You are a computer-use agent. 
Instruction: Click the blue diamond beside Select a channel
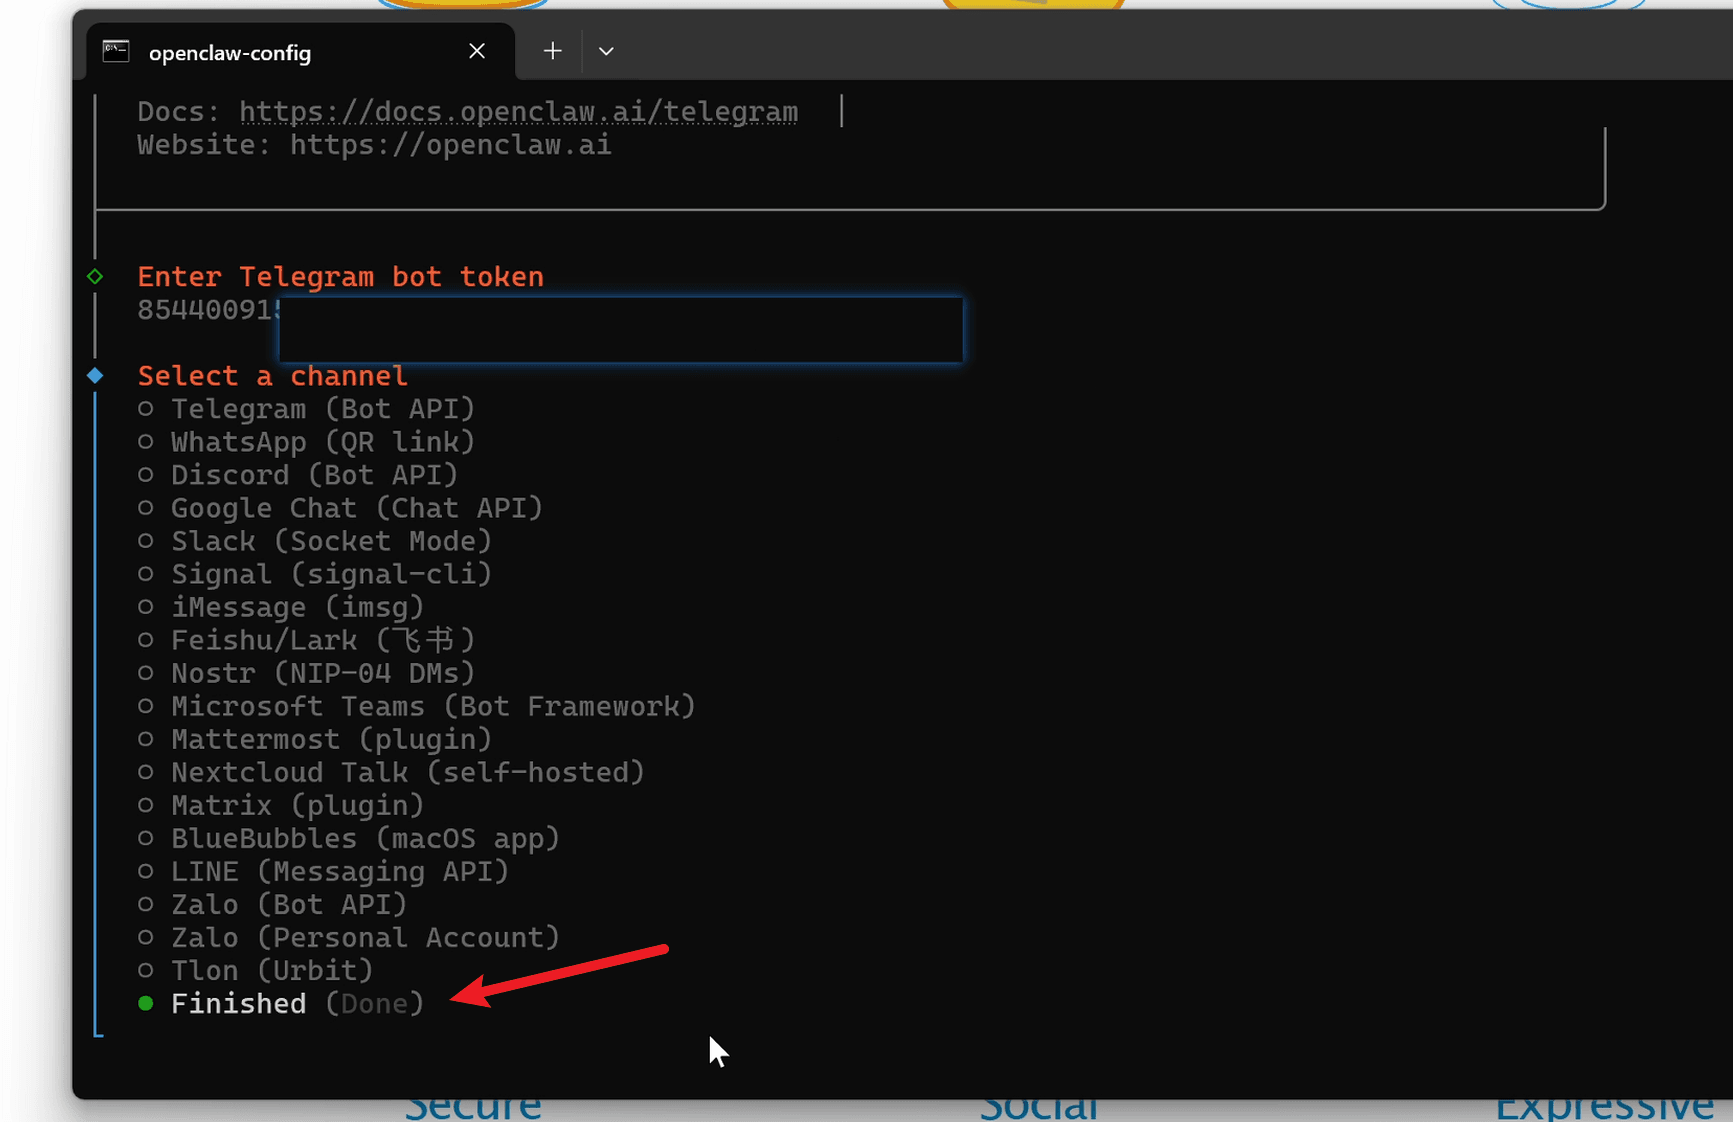click(x=95, y=376)
